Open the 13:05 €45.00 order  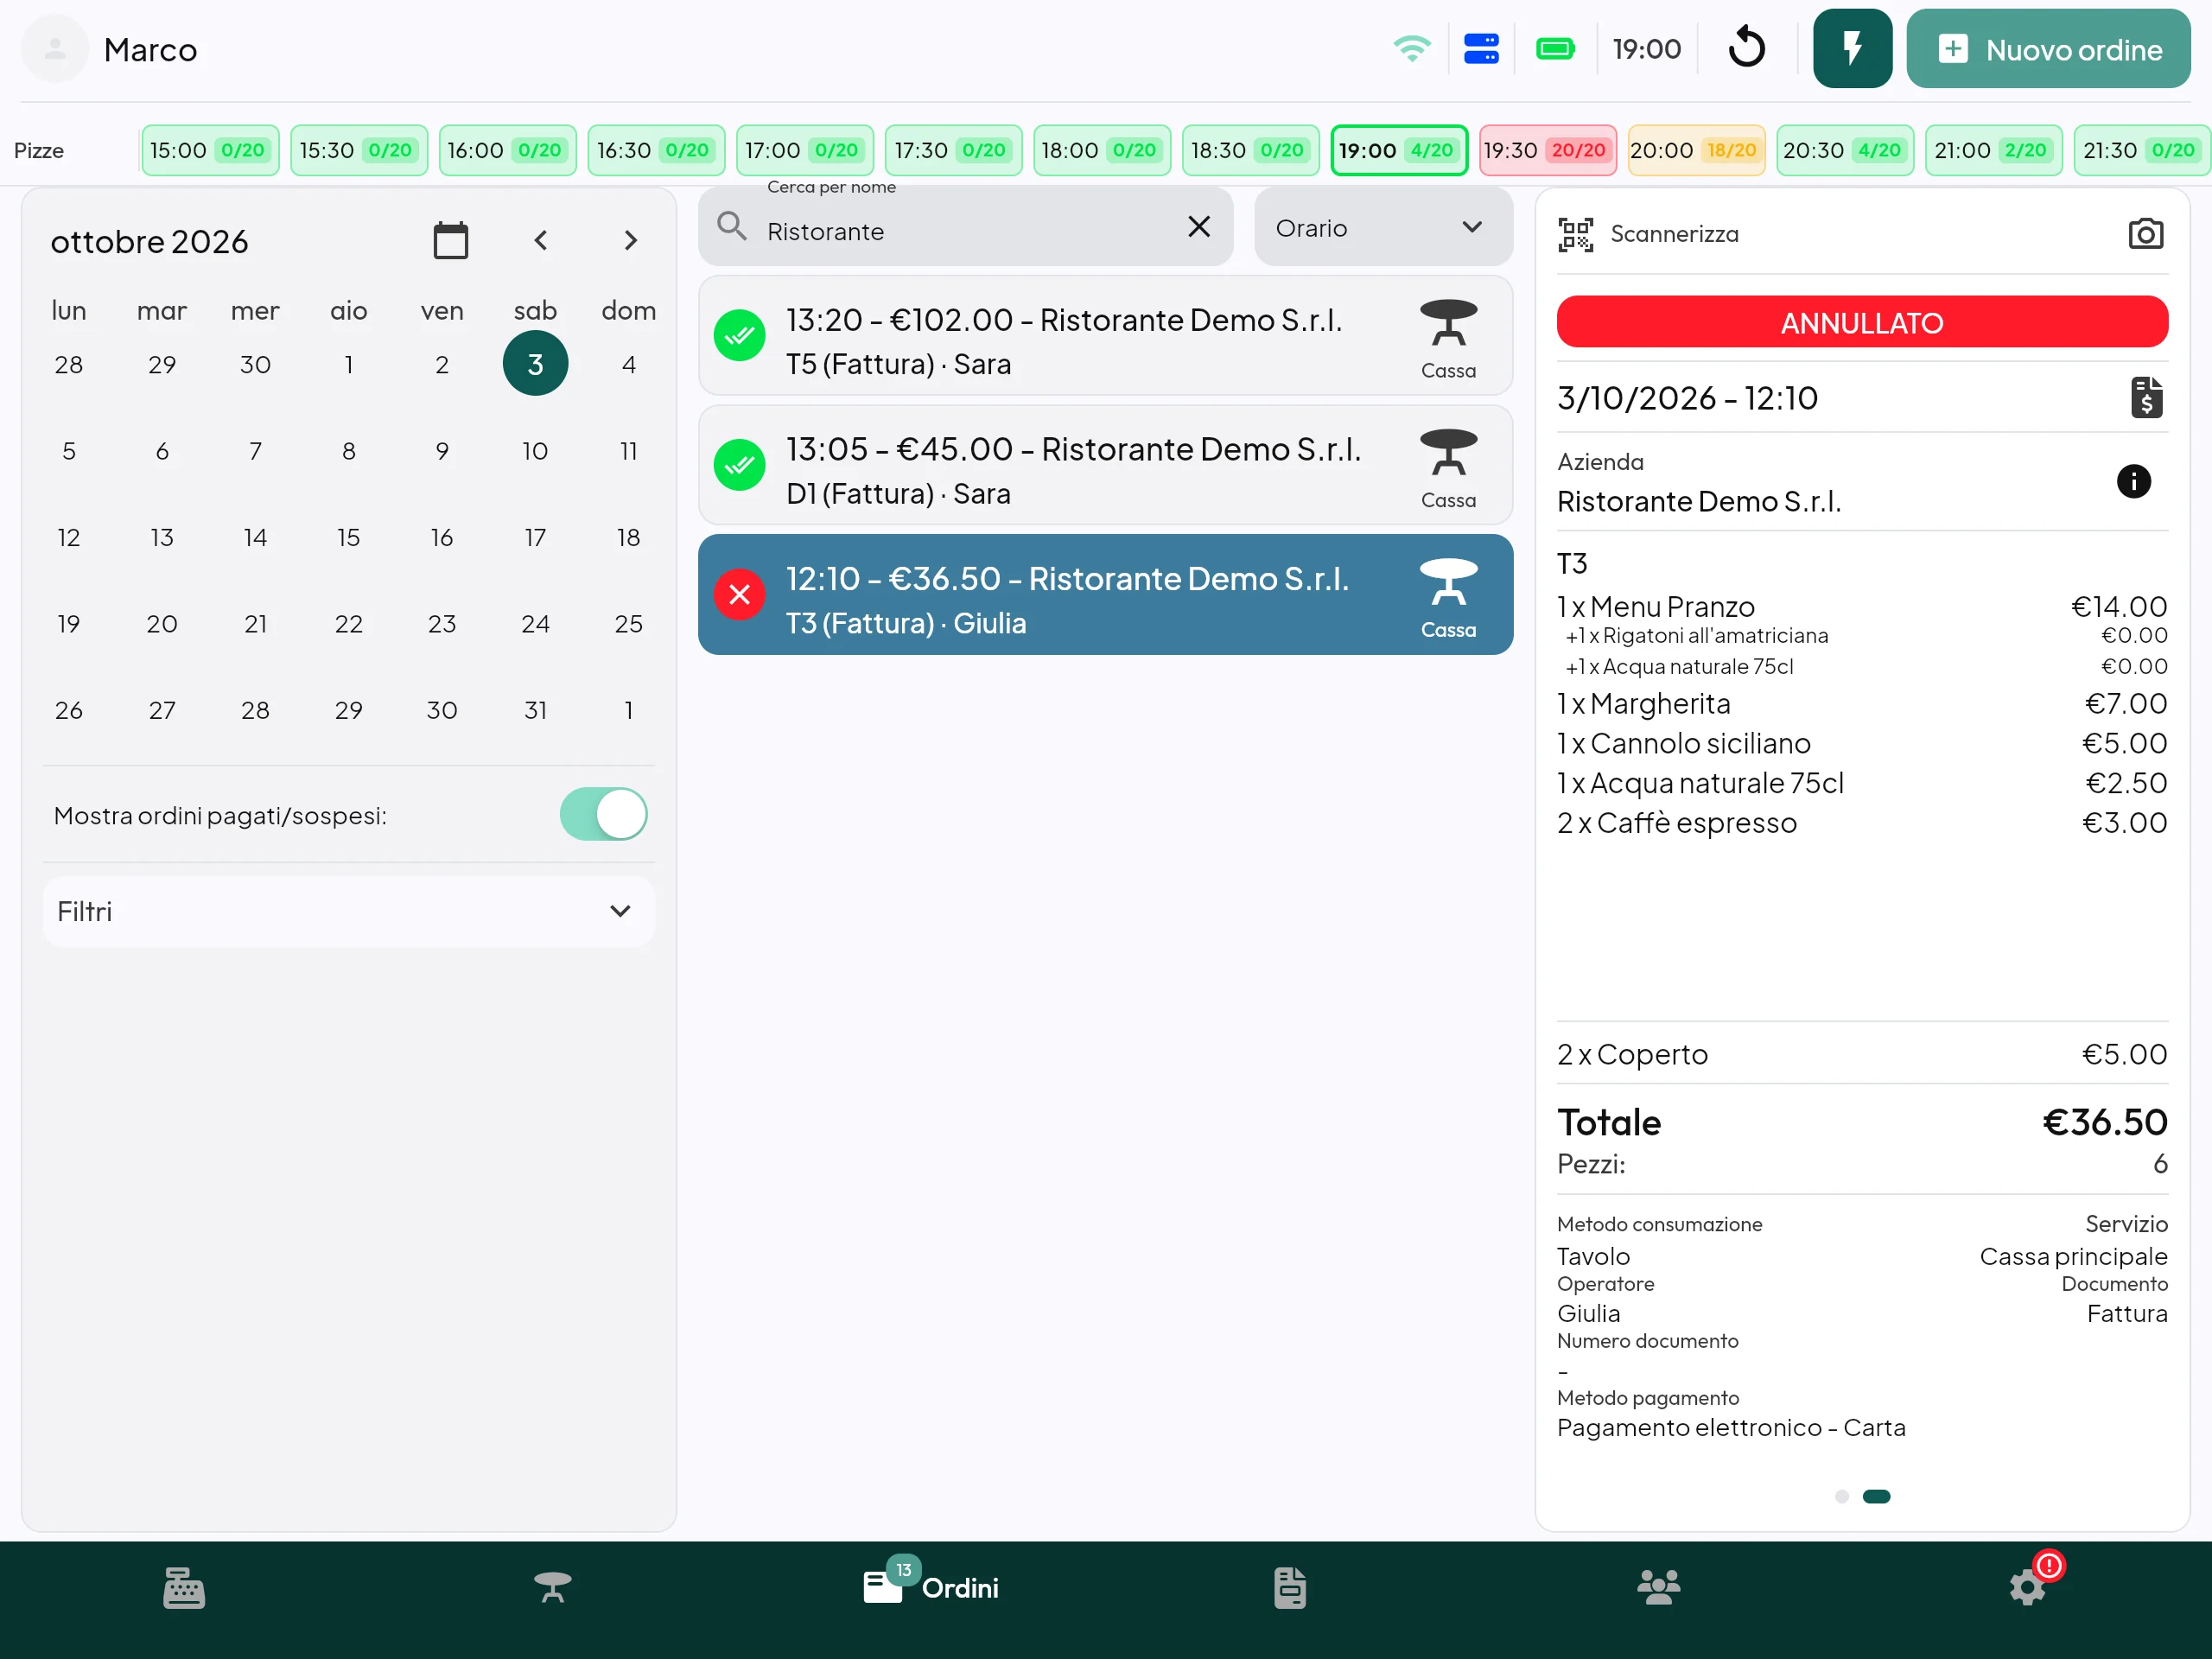click(1105, 465)
